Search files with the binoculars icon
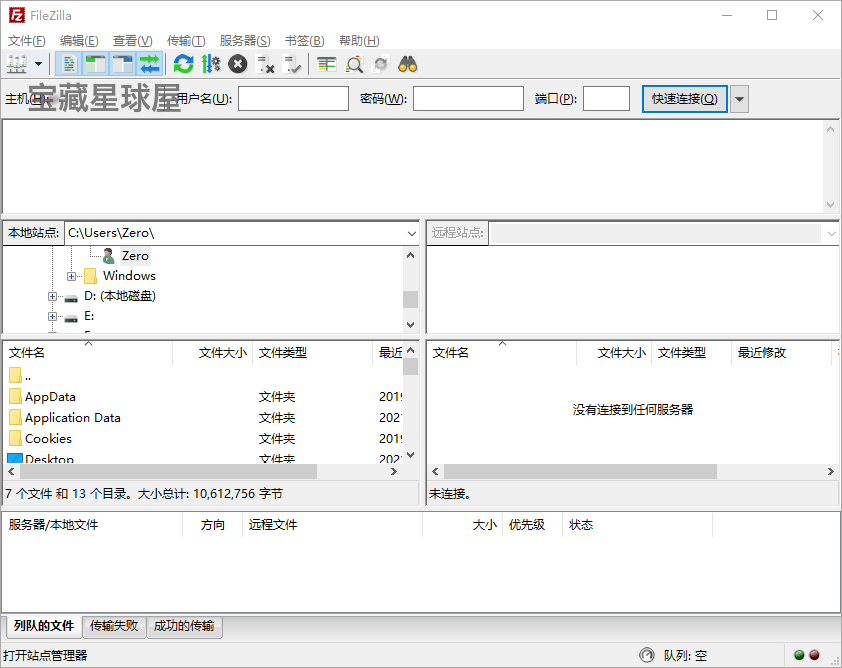Screen dimensions: 842x668 [x=408, y=64]
